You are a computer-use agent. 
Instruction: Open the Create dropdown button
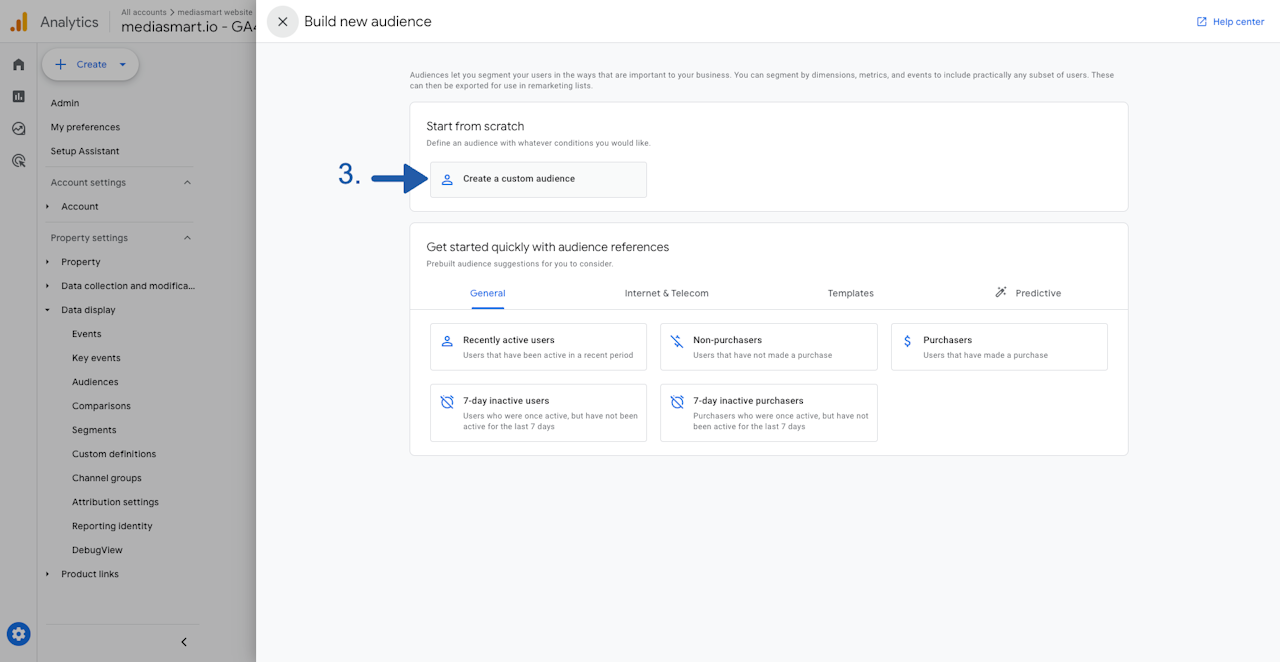click(x=91, y=64)
